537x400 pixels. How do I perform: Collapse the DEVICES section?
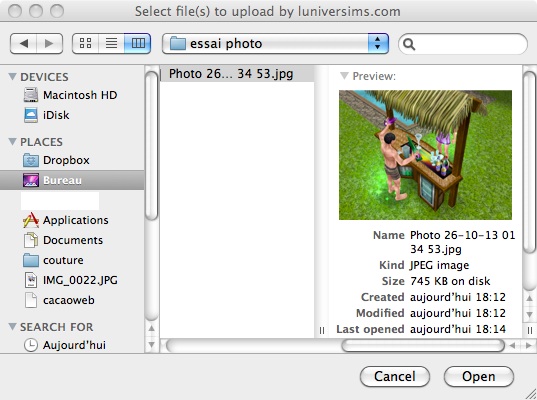coord(13,76)
